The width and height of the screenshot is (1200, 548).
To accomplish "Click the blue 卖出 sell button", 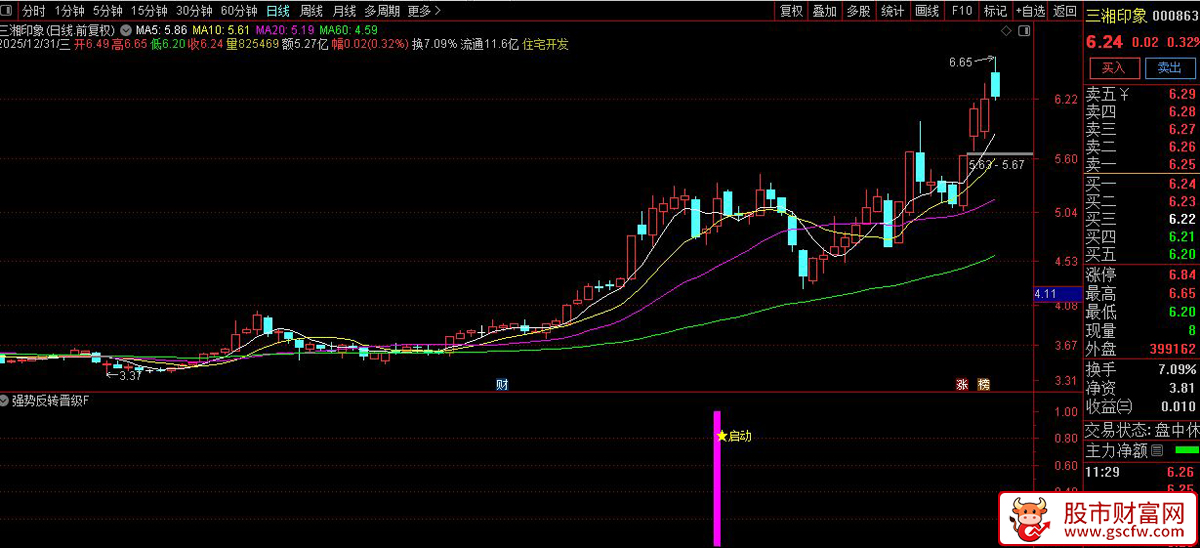I will 1169,68.
